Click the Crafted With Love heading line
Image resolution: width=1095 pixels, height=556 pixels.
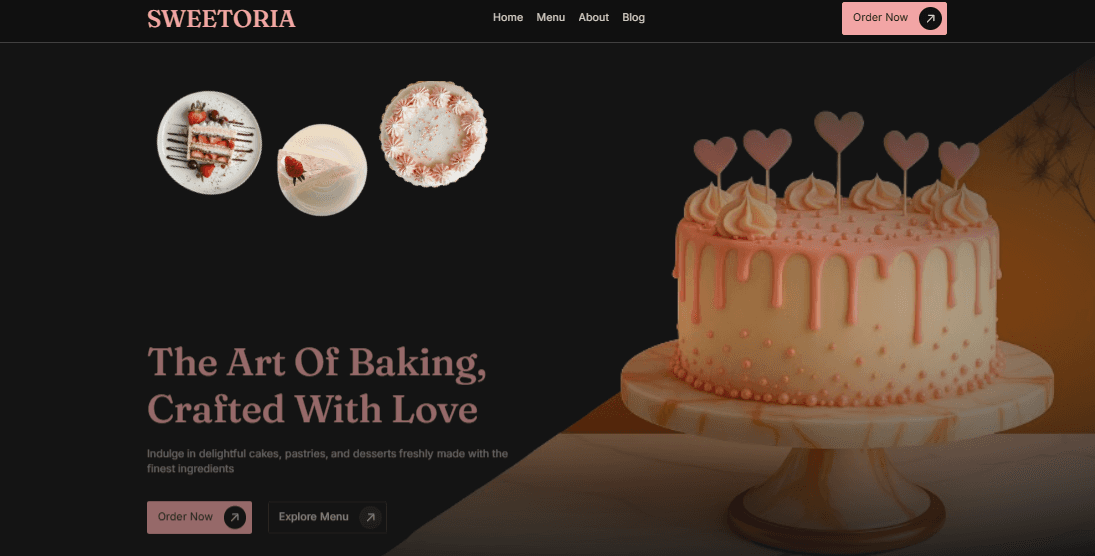(x=312, y=409)
